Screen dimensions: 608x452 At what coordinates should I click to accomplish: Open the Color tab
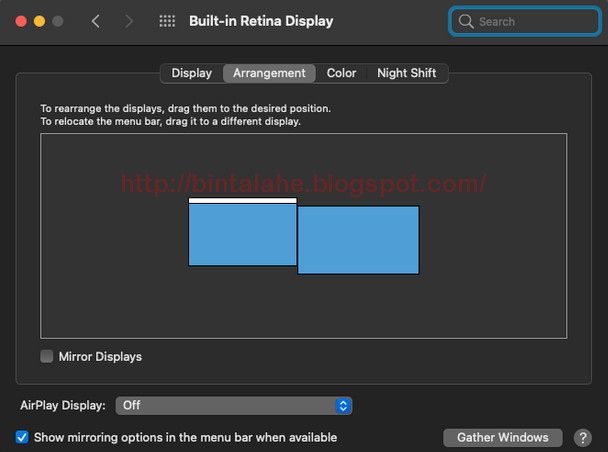(x=341, y=73)
